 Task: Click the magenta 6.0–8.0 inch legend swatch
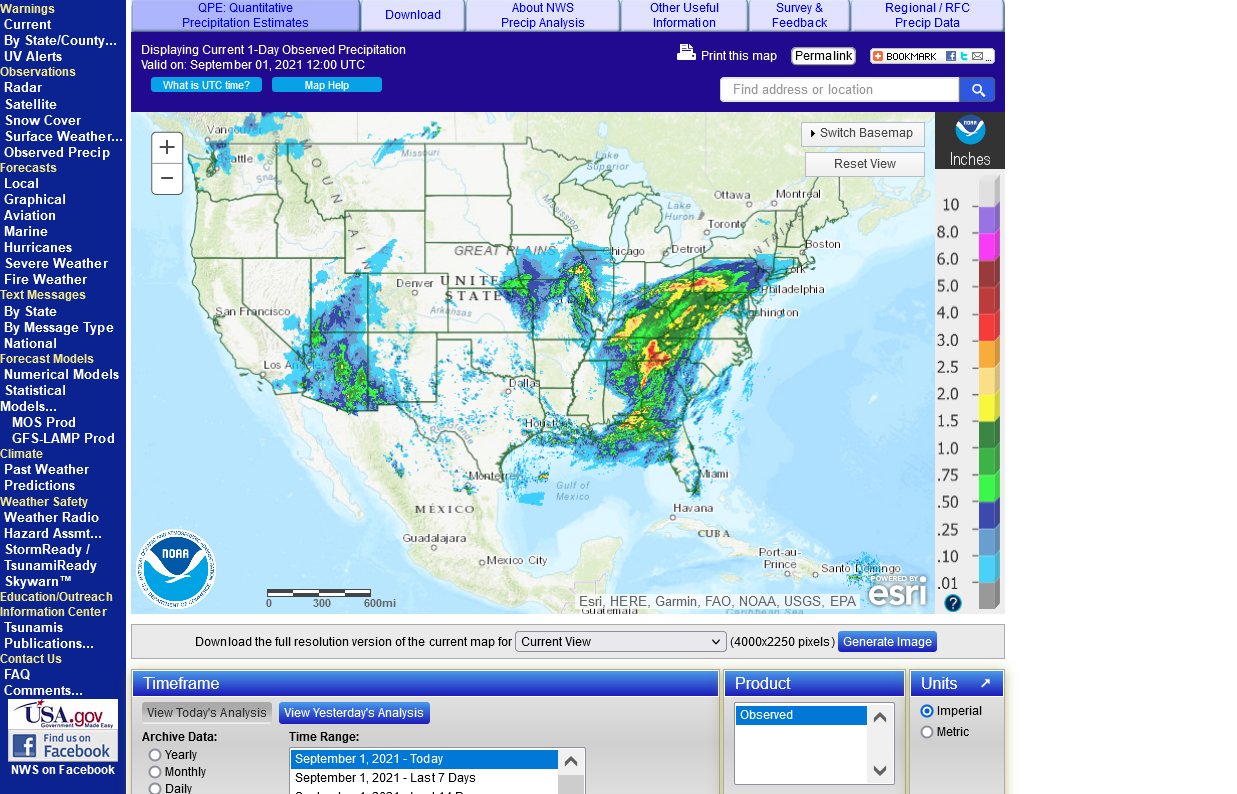point(989,246)
